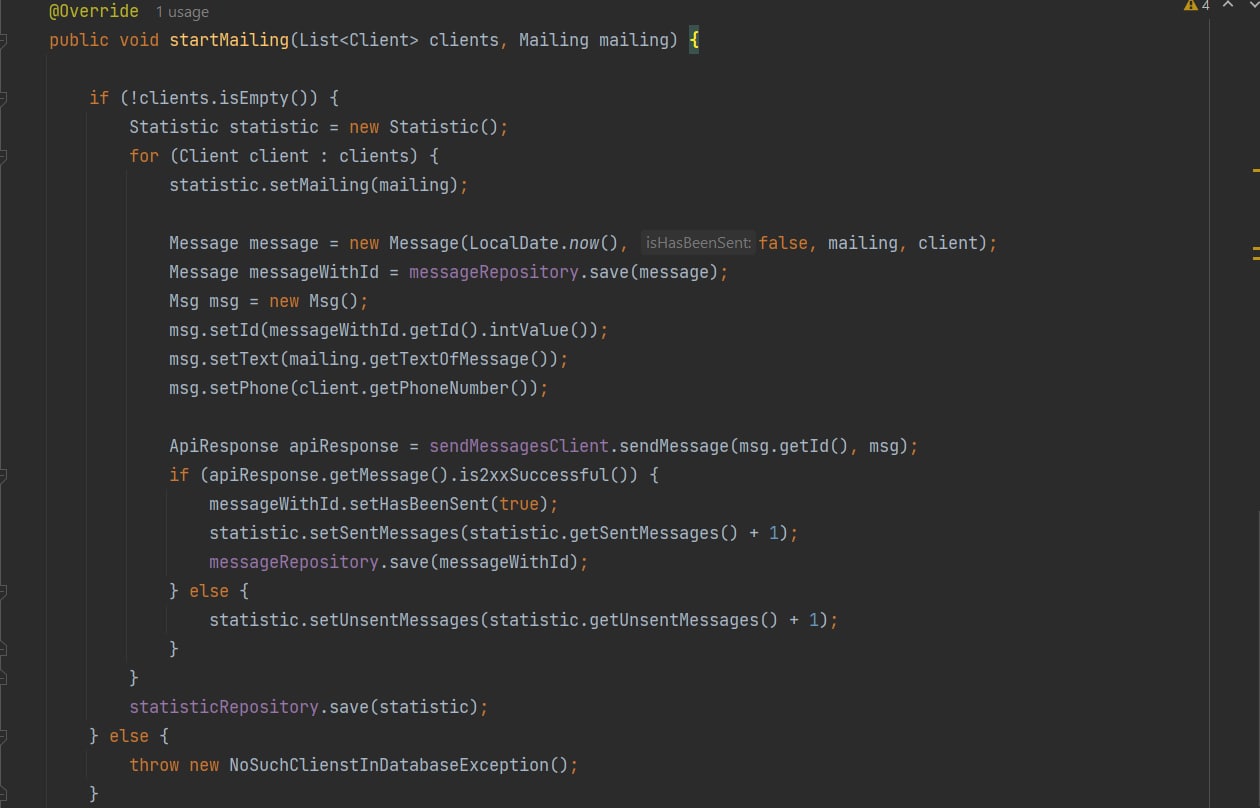Click the isHasBeenSent parameter inlay hint

click(x=698, y=242)
